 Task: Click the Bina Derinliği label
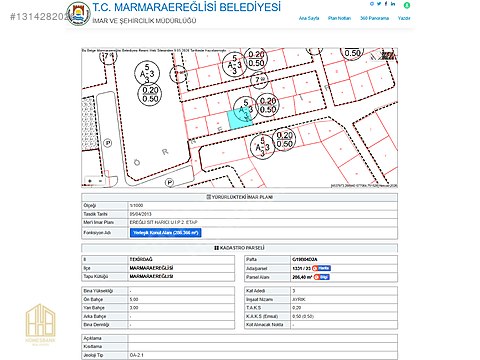[x=96, y=325]
